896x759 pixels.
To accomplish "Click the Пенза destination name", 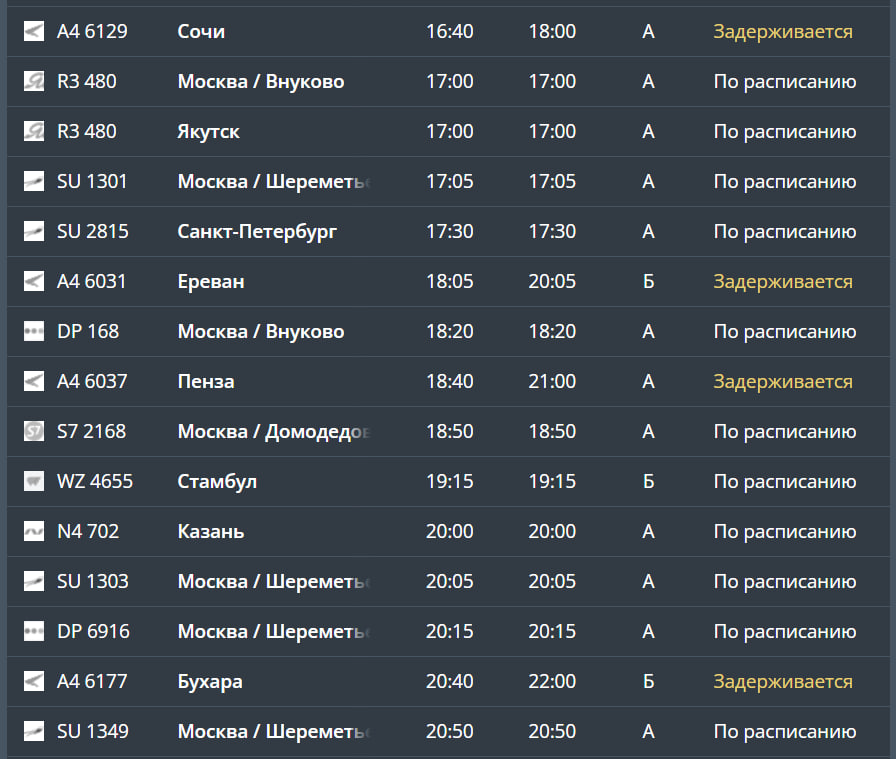I will click(205, 382).
